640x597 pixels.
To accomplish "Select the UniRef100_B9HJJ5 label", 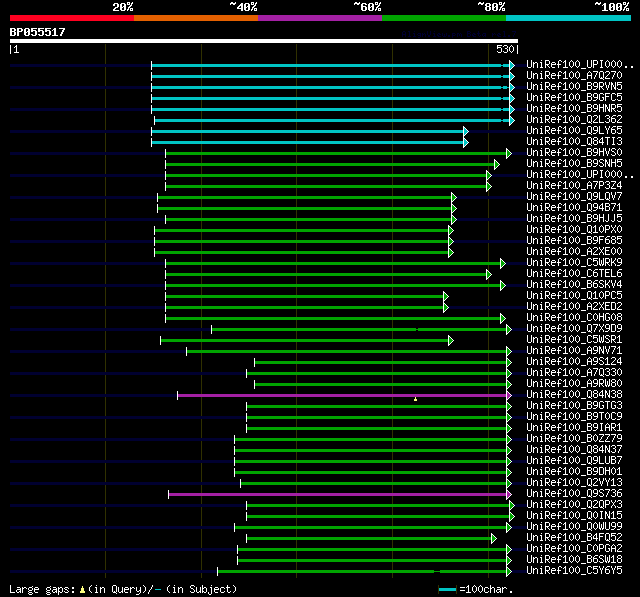I will [574, 219].
